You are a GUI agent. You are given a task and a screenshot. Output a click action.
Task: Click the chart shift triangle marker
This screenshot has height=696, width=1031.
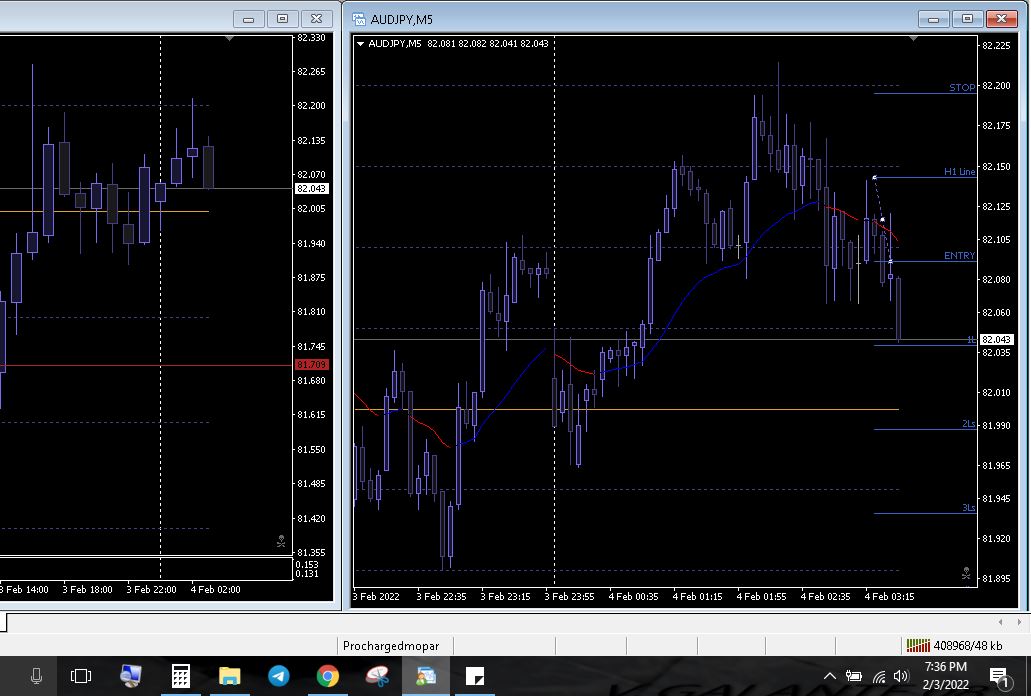(914, 39)
